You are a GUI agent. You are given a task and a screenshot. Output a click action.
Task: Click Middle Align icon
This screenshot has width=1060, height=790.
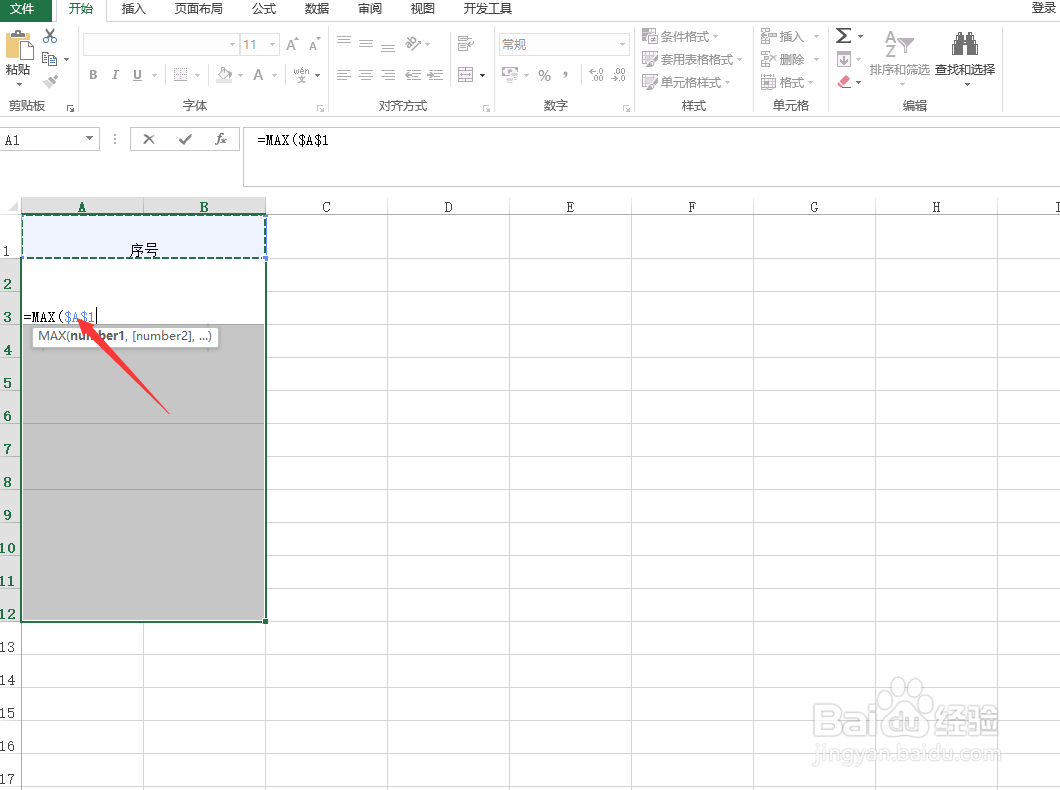pos(366,44)
